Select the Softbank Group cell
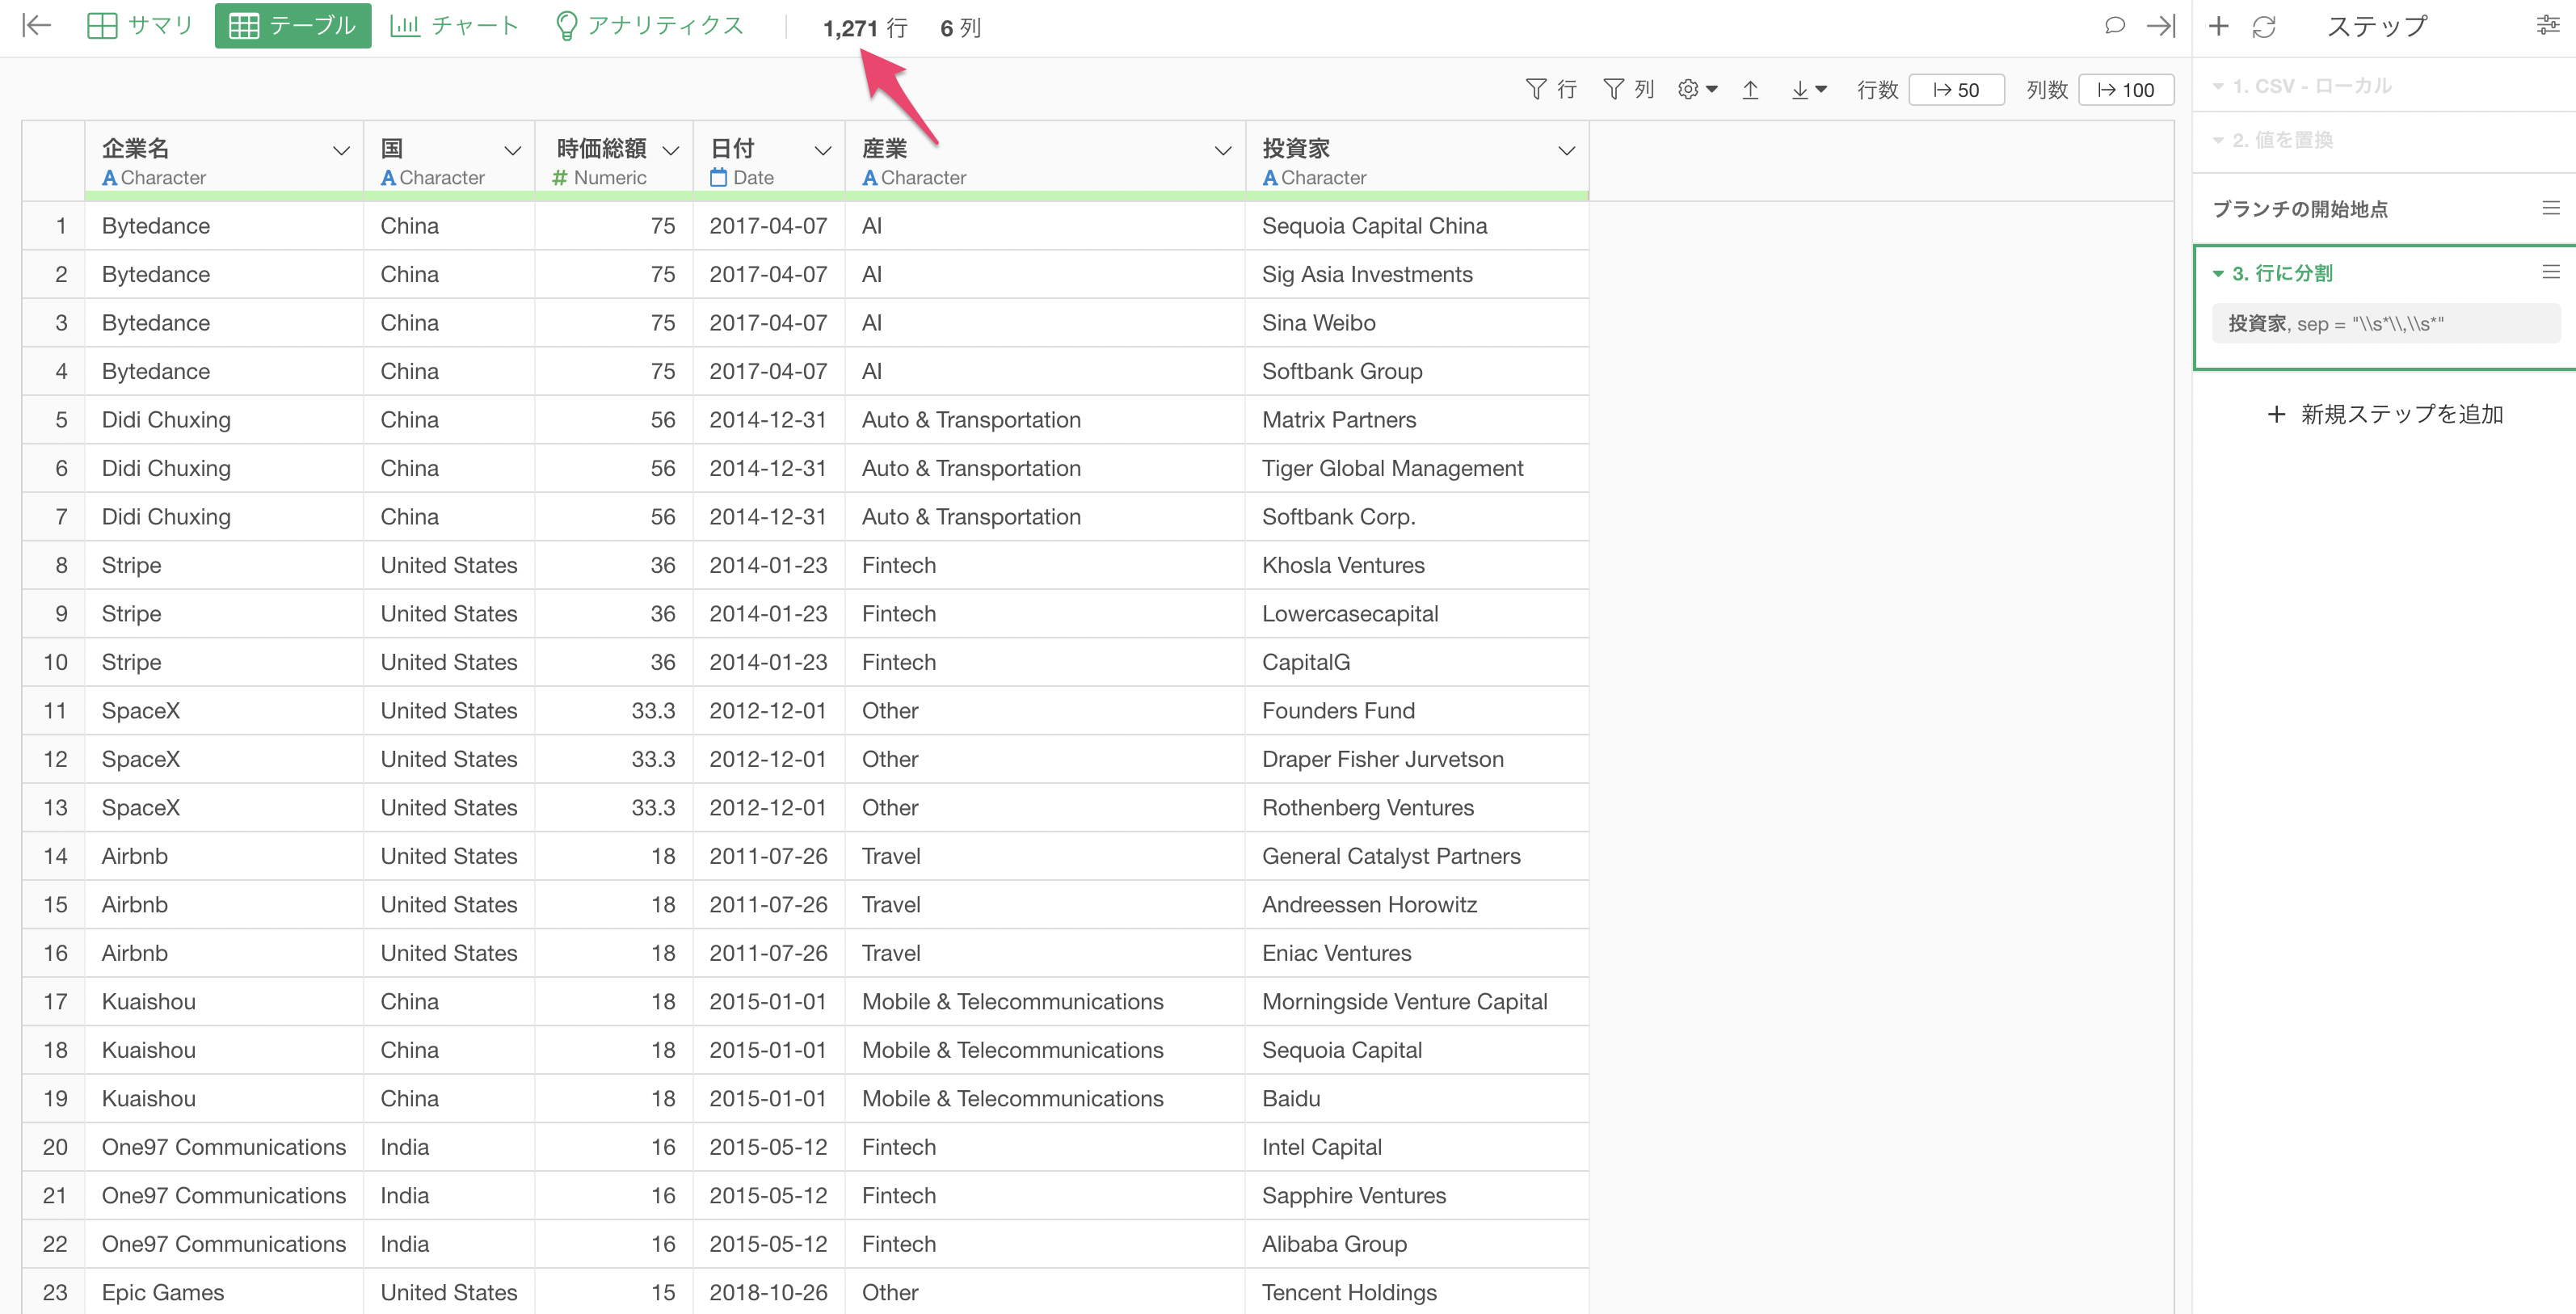This screenshot has width=2576, height=1314. pos(1417,371)
